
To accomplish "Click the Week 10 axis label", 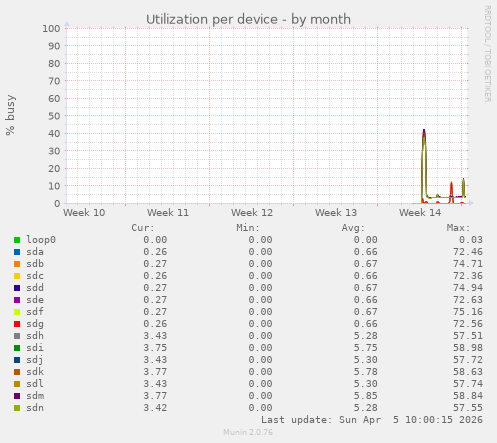I will [84, 213].
